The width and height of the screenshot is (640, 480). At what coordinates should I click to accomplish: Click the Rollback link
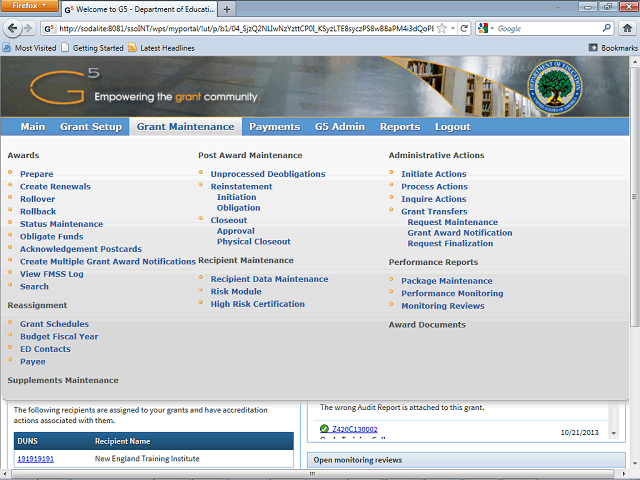tap(38, 211)
